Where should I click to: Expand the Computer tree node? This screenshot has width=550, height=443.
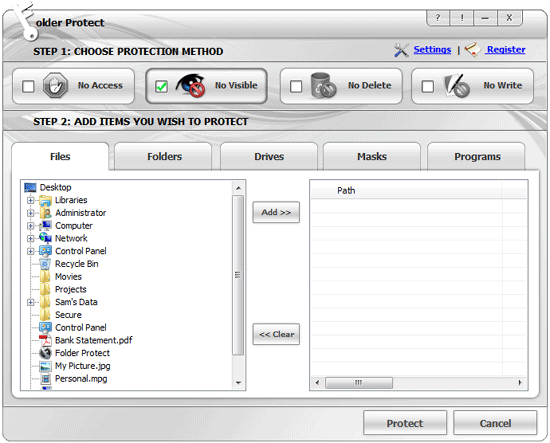pyautogui.click(x=31, y=226)
